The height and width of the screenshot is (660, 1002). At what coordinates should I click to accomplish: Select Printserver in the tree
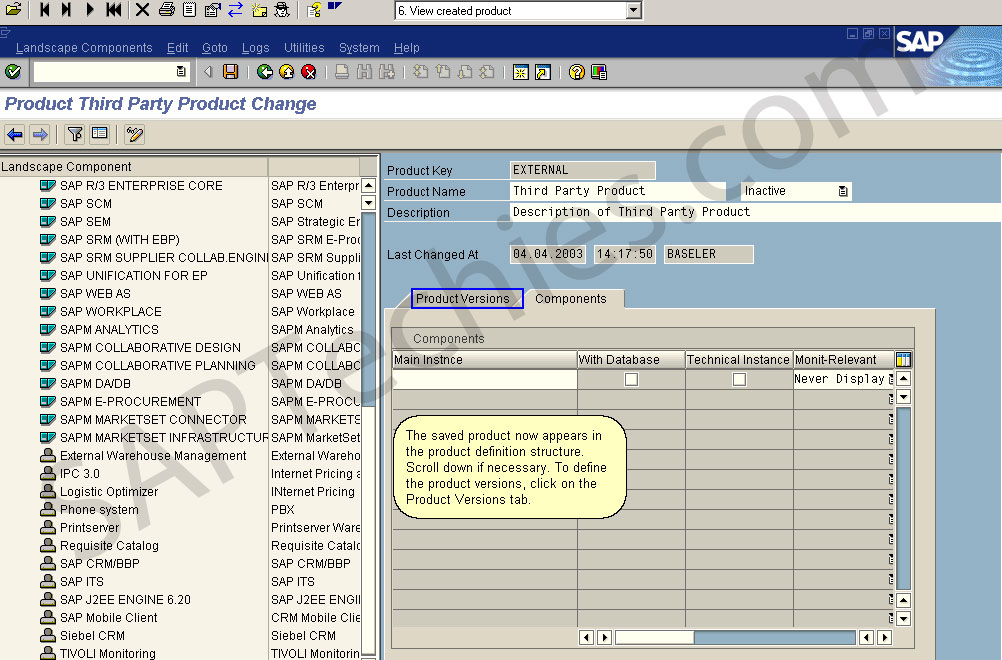click(x=89, y=528)
